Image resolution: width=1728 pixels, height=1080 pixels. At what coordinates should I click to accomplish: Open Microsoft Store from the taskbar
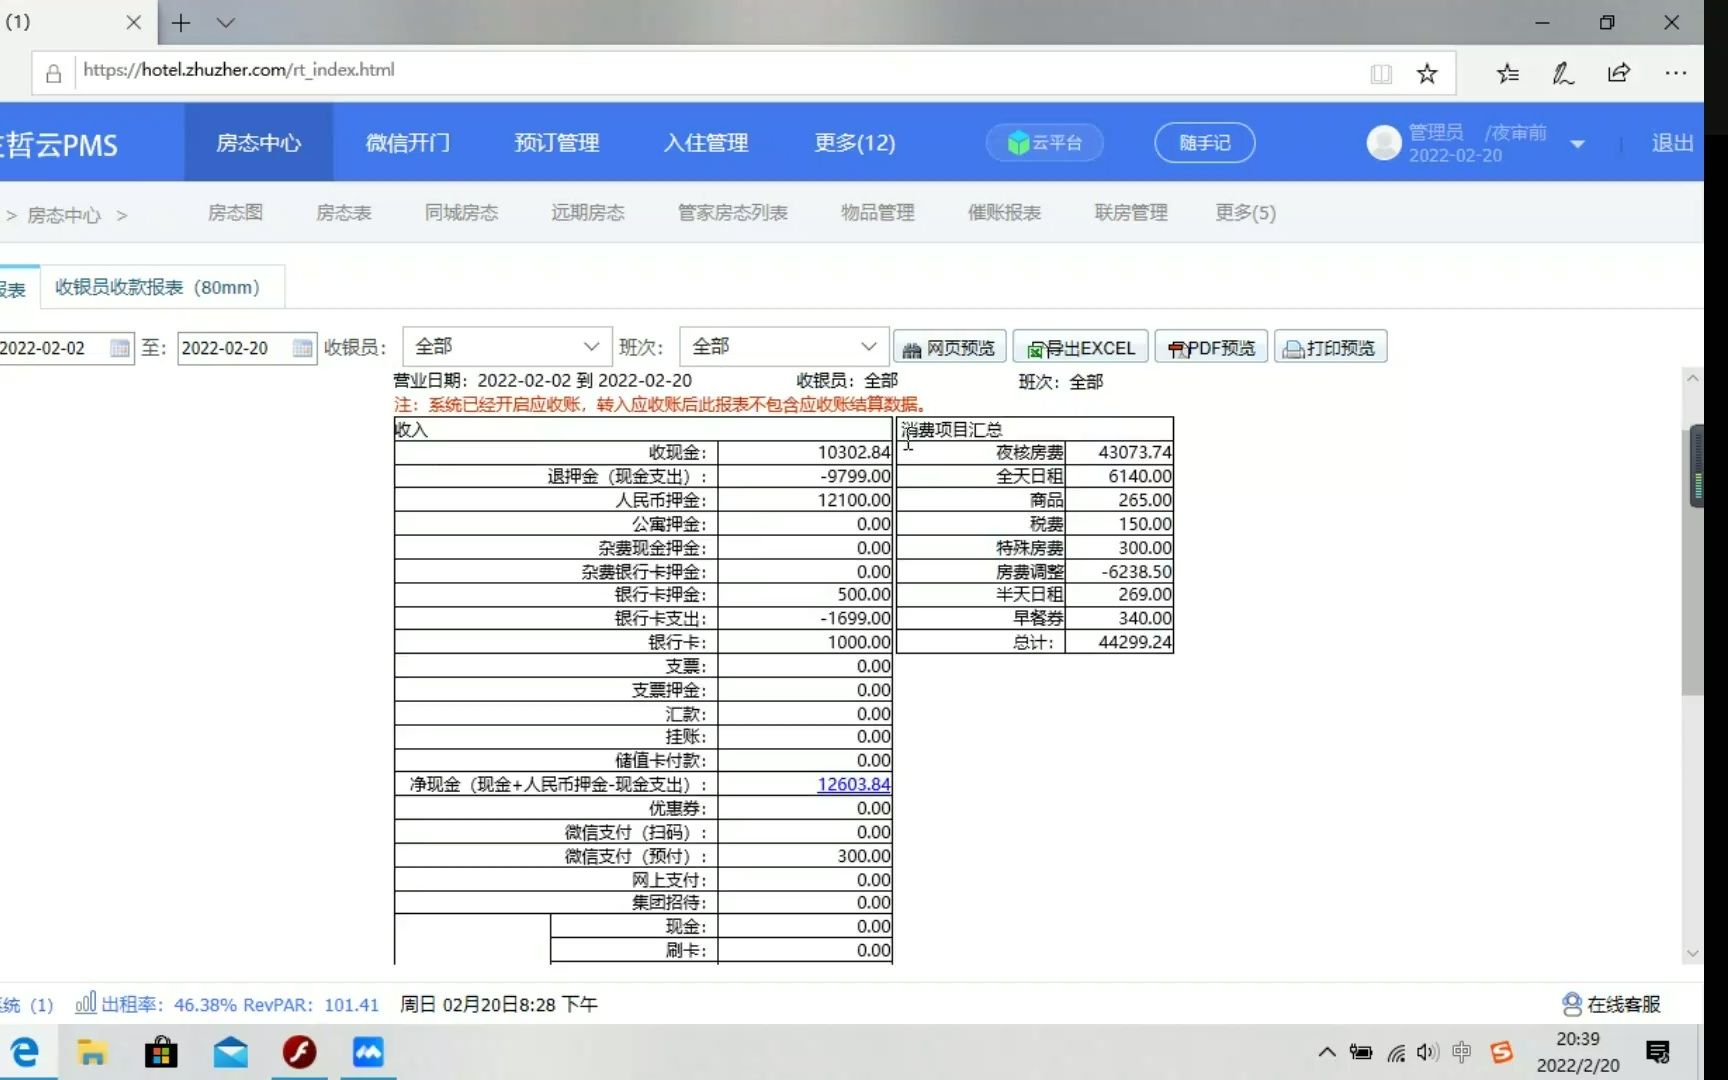click(x=160, y=1052)
